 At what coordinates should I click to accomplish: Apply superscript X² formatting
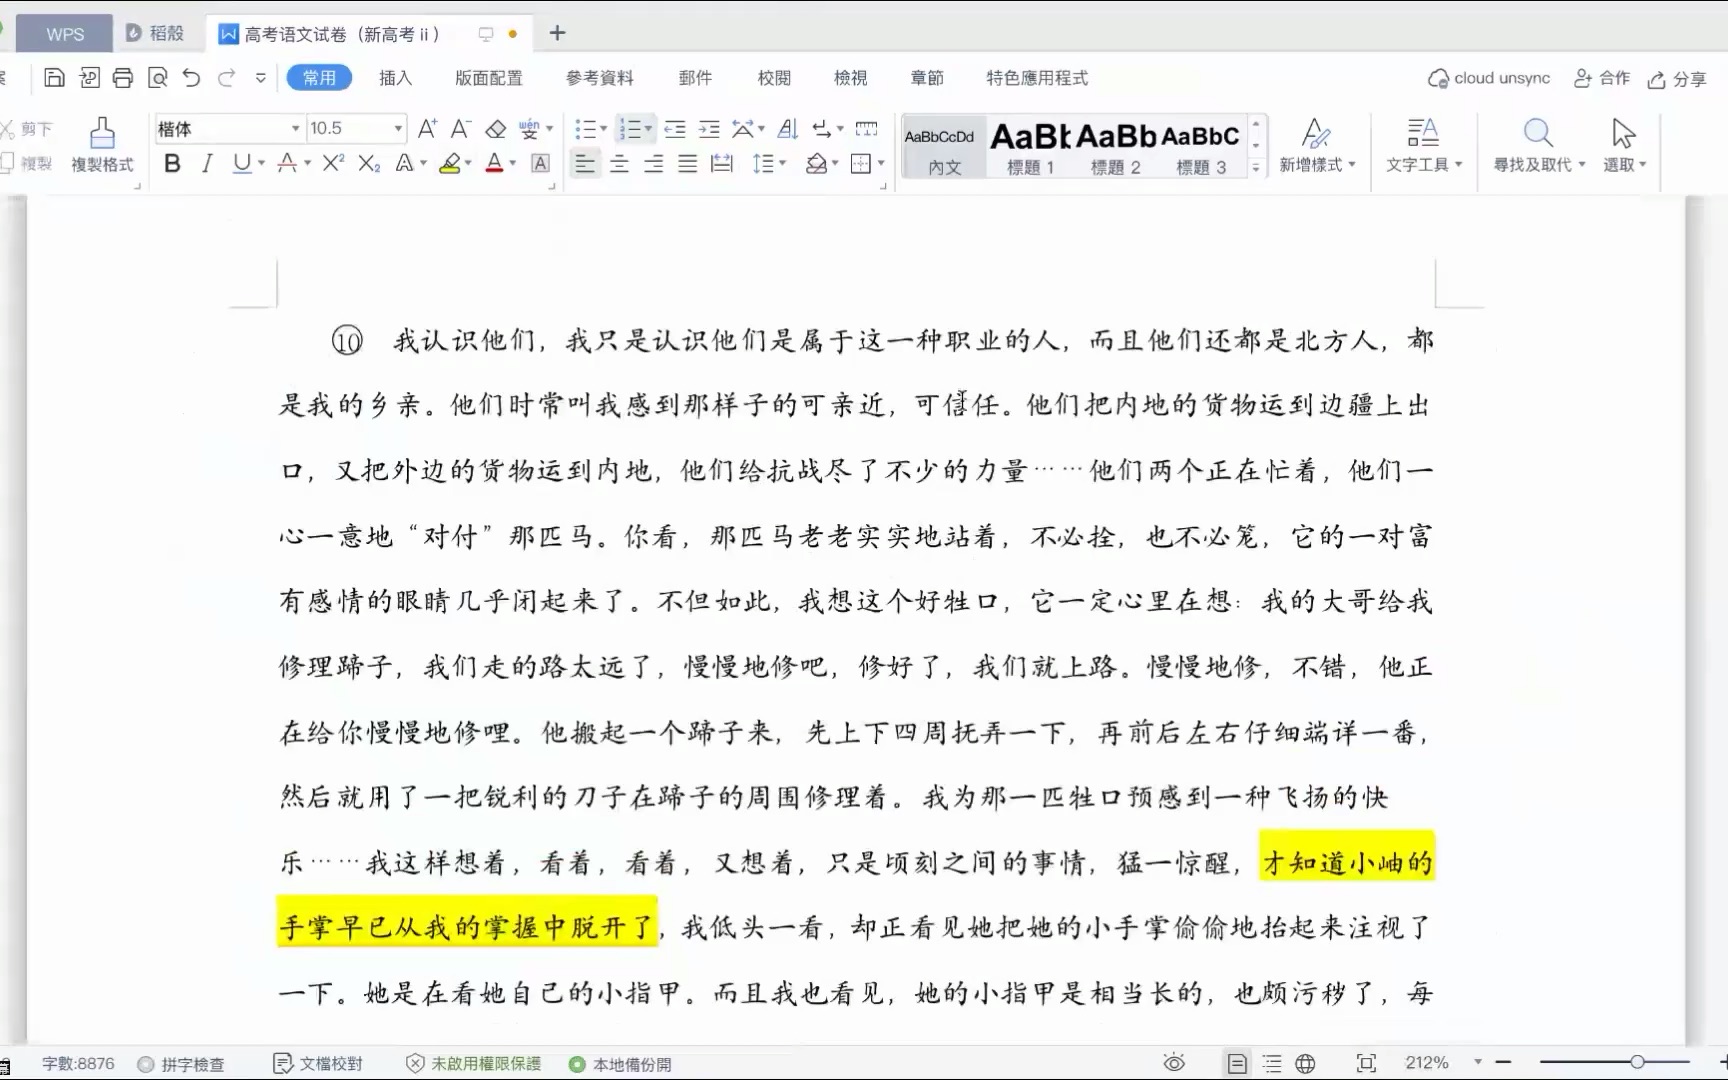coord(333,163)
